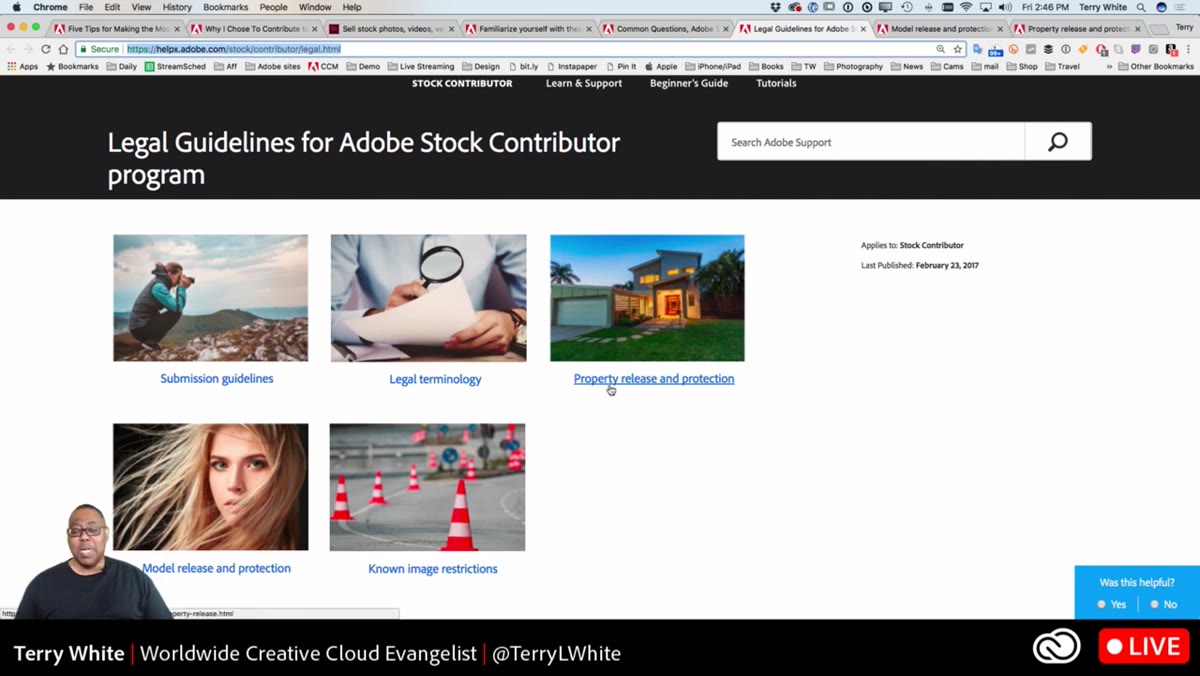Close the Five Tips for Making tab

point(177,29)
